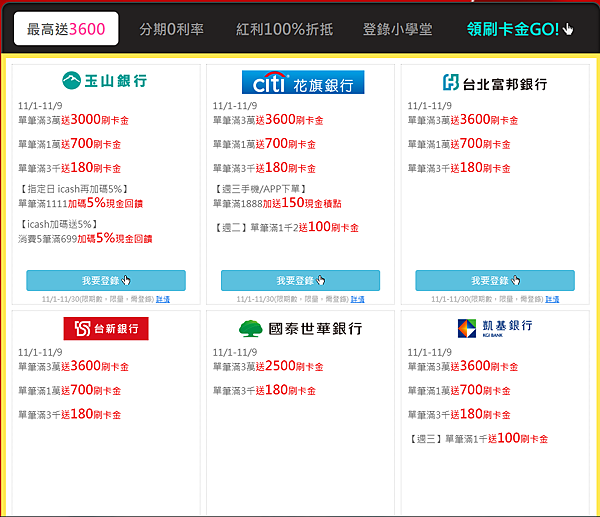Viewport: 600px width, 517px height.
Task: Select the 最高送3600 tab
Action: [x=66, y=29]
